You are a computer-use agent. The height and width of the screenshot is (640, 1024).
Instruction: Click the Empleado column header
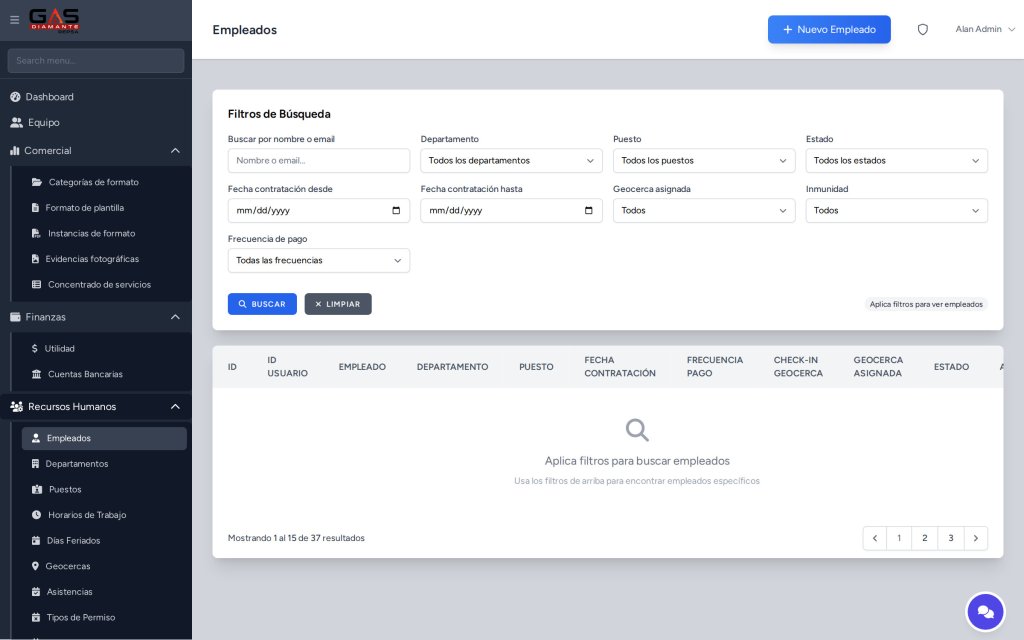point(362,367)
